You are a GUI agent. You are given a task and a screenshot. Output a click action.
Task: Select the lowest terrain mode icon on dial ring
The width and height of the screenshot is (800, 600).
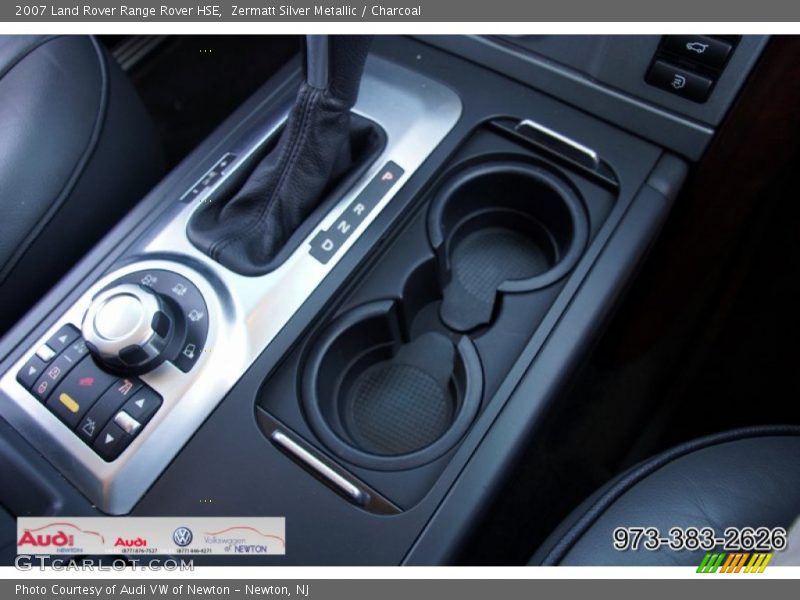pyautogui.click(x=188, y=352)
